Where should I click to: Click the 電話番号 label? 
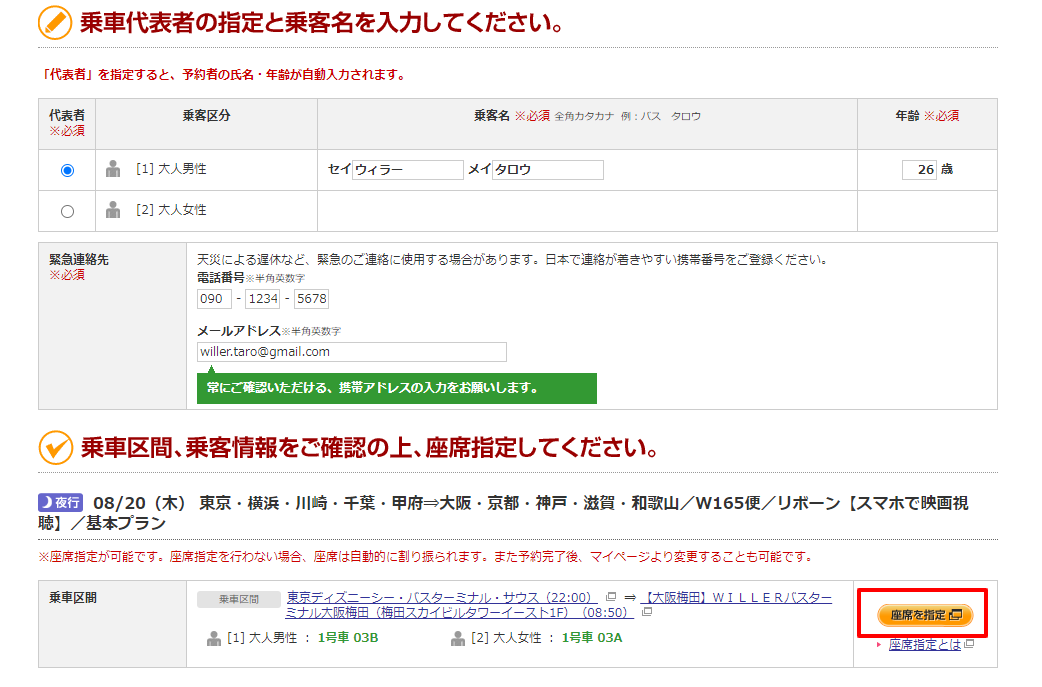[x=221, y=278]
